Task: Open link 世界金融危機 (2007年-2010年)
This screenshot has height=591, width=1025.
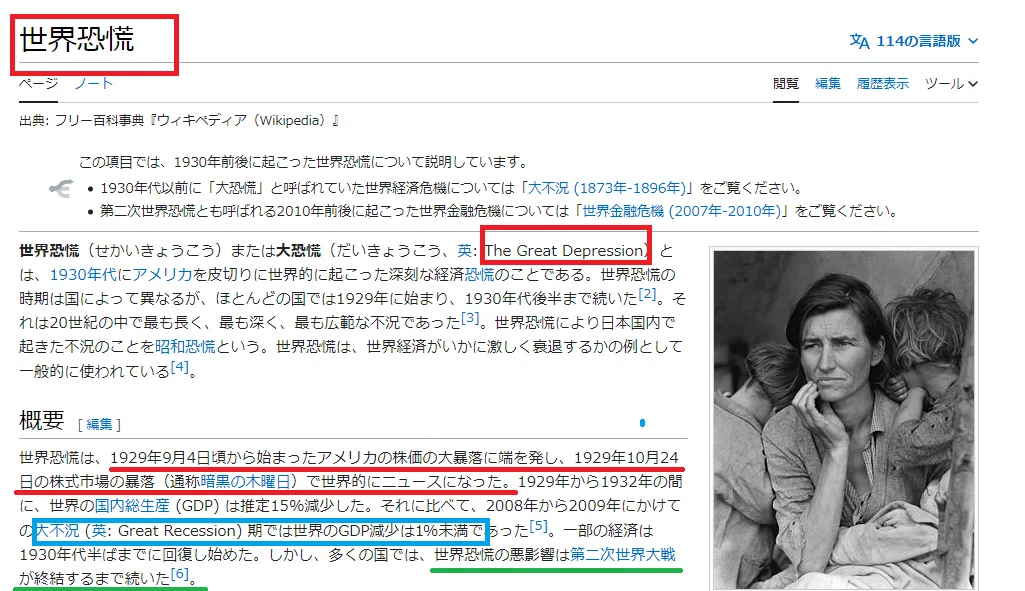Action: [x=682, y=211]
